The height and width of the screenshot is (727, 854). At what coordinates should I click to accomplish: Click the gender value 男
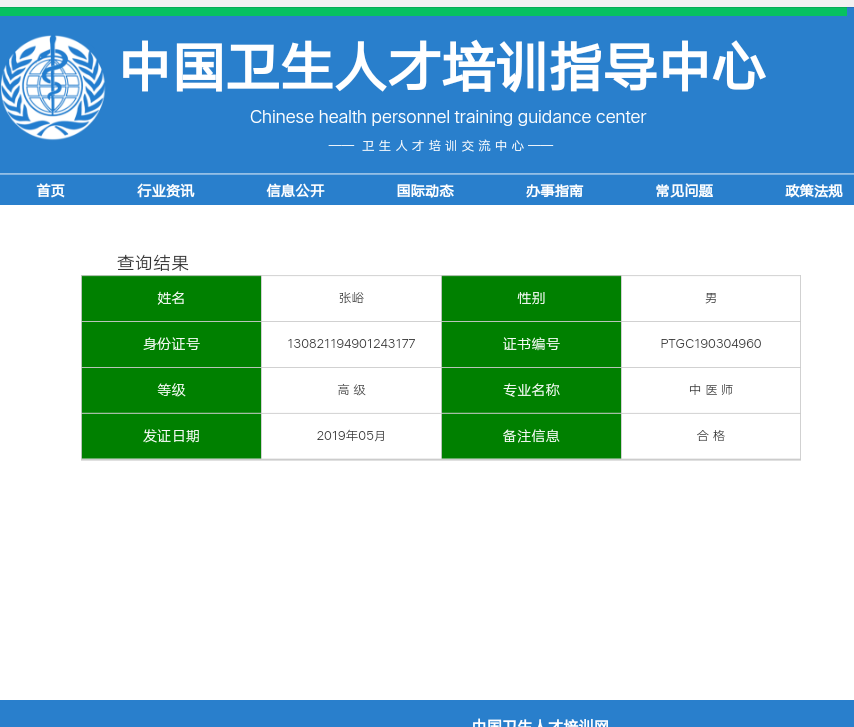[711, 298]
